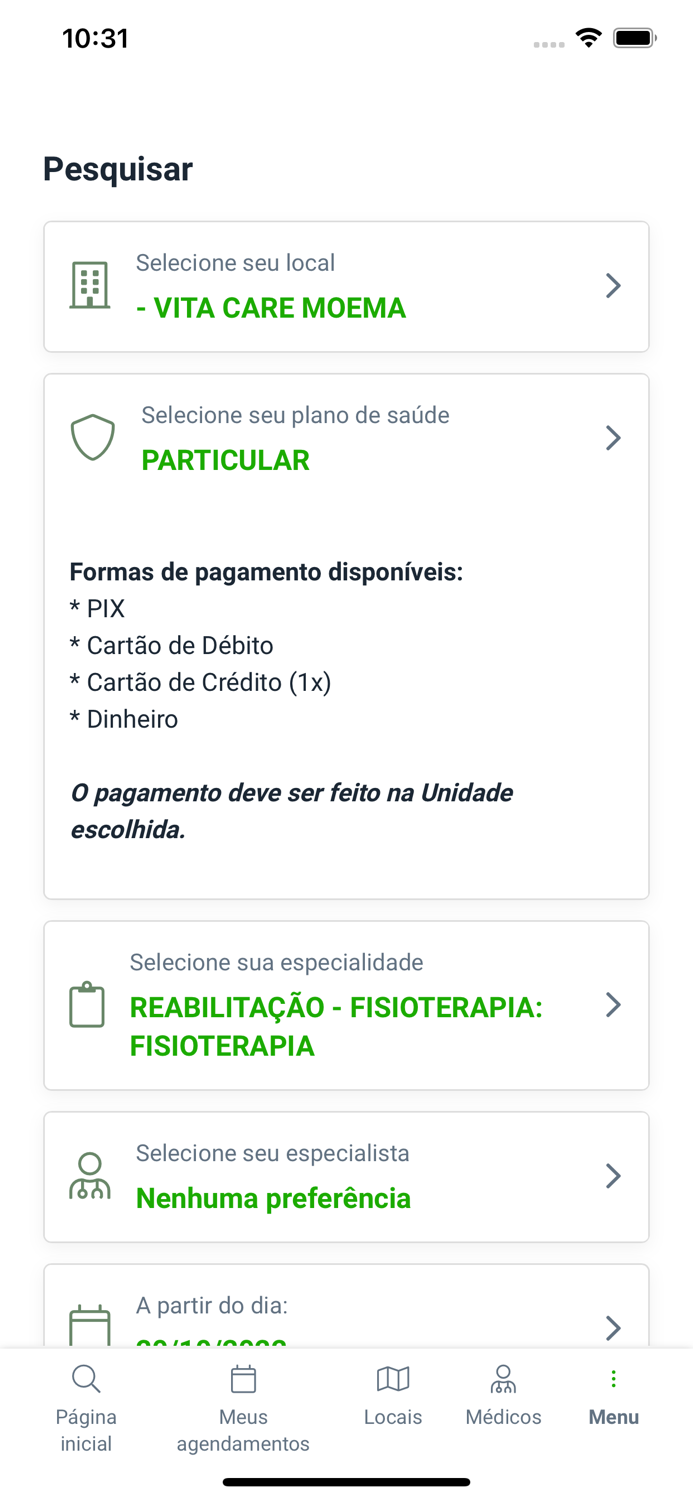Click the shield icon for health plan
The image size is (693, 1500).
(92, 437)
